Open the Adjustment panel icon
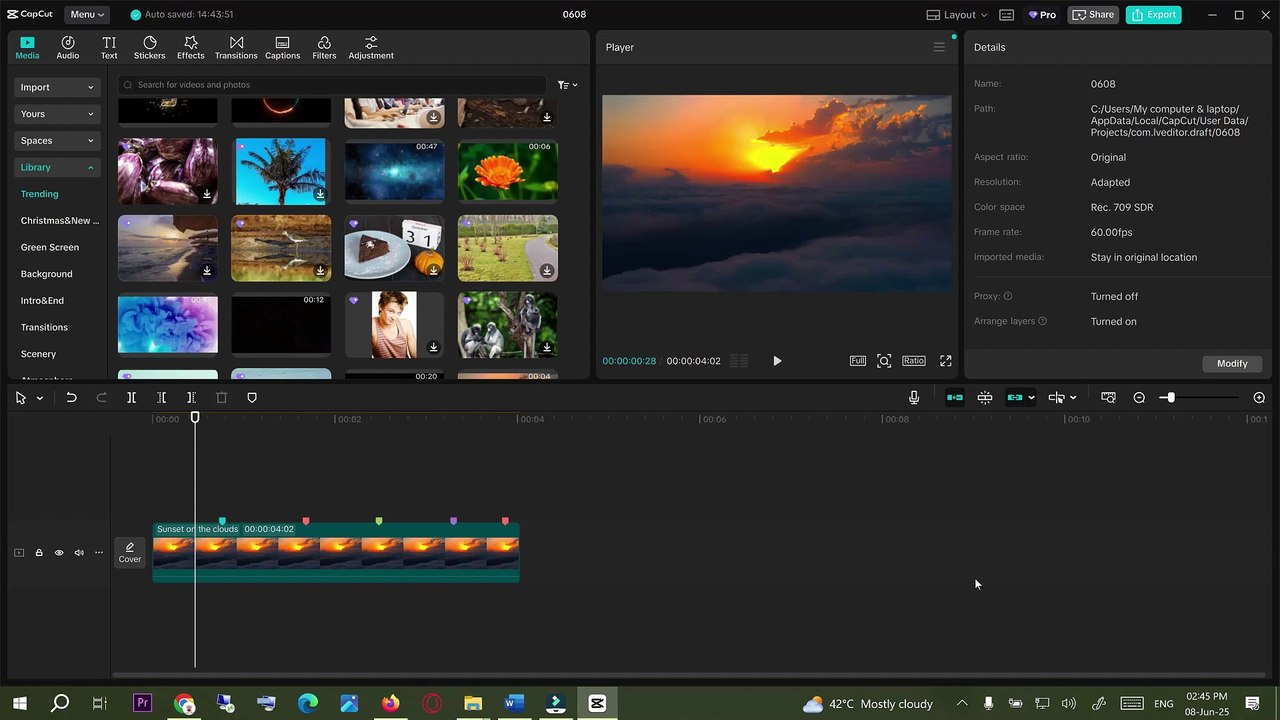Screen dimensions: 1280x720 [371, 47]
